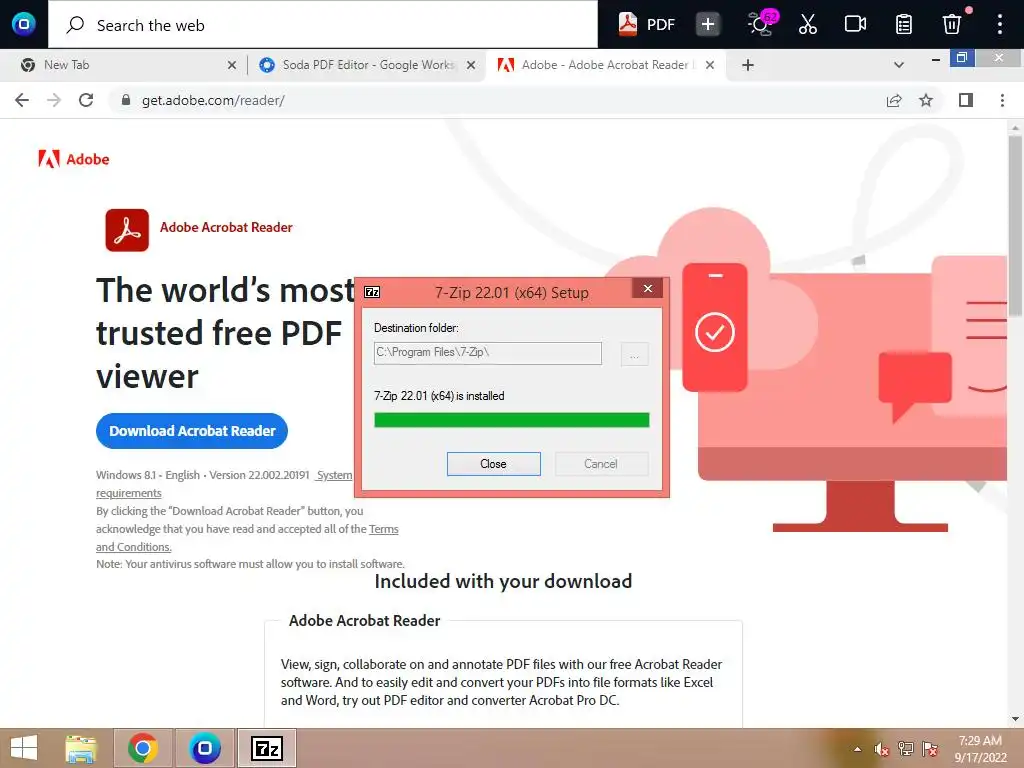Image resolution: width=1024 pixels, height=768 pixels.
Task: Click the Destination folder path field
Action: pyautogui.click(x=488, y=353)
